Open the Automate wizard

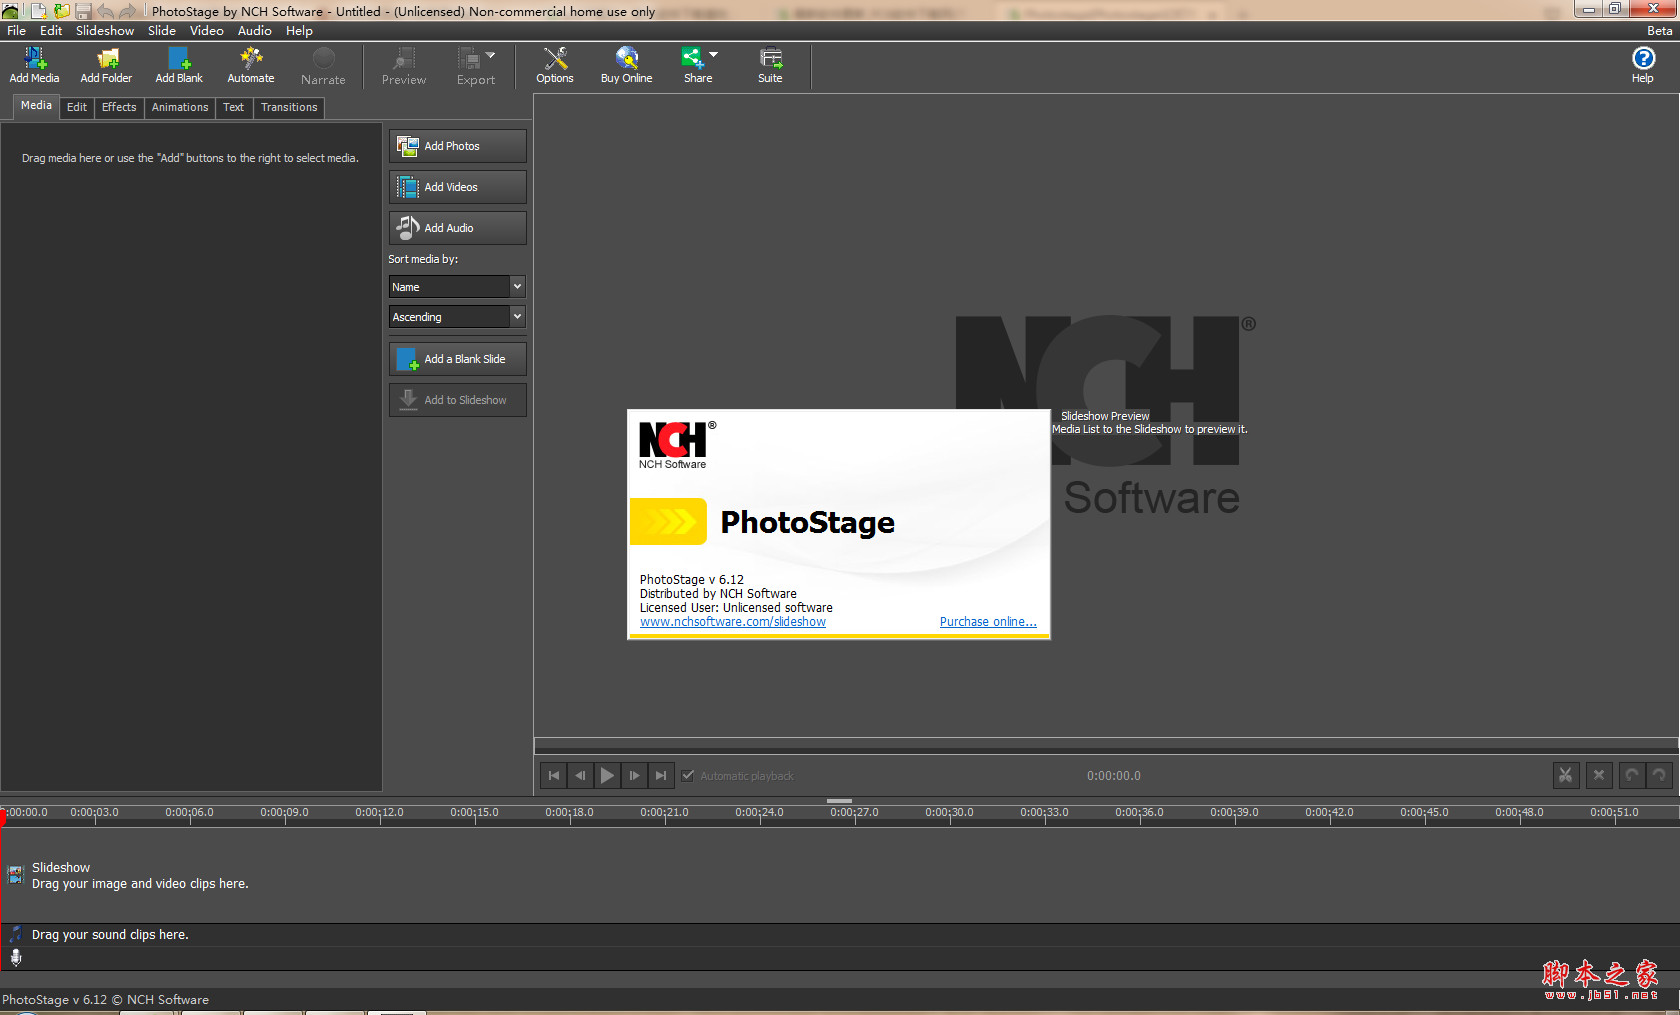coord(250,66)
